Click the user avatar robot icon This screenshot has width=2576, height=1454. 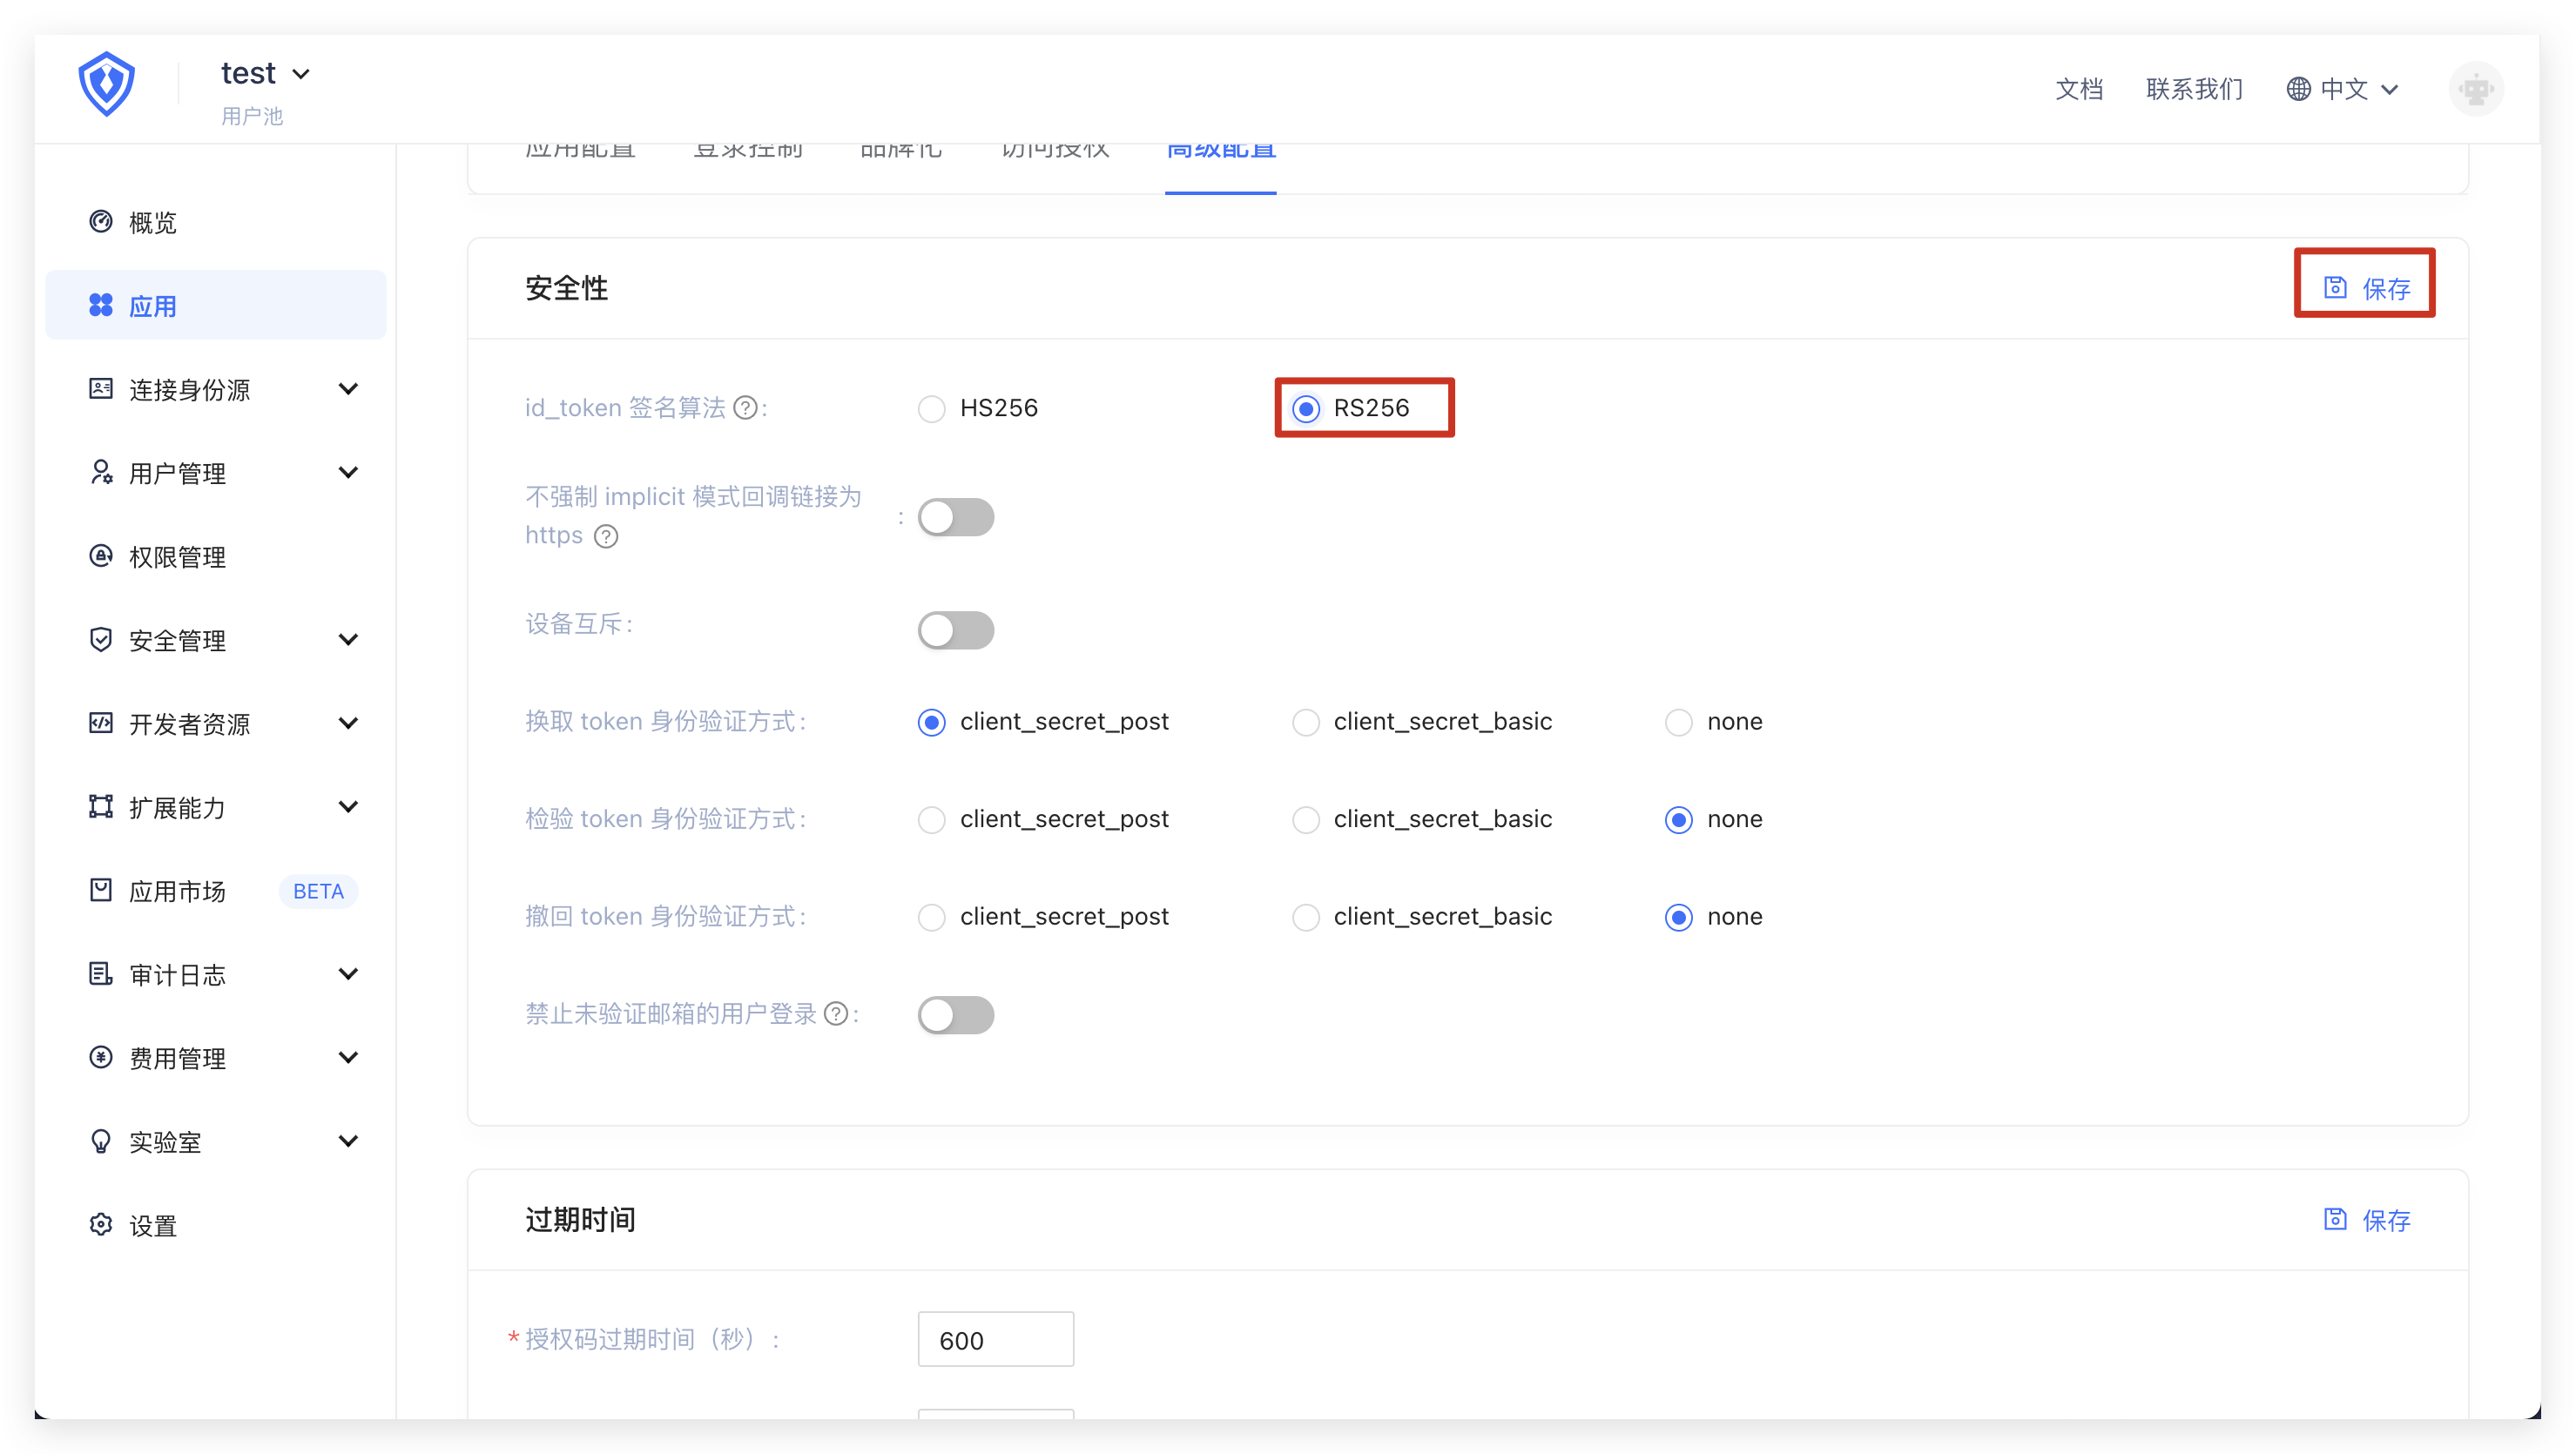(x=2475, y=89)
